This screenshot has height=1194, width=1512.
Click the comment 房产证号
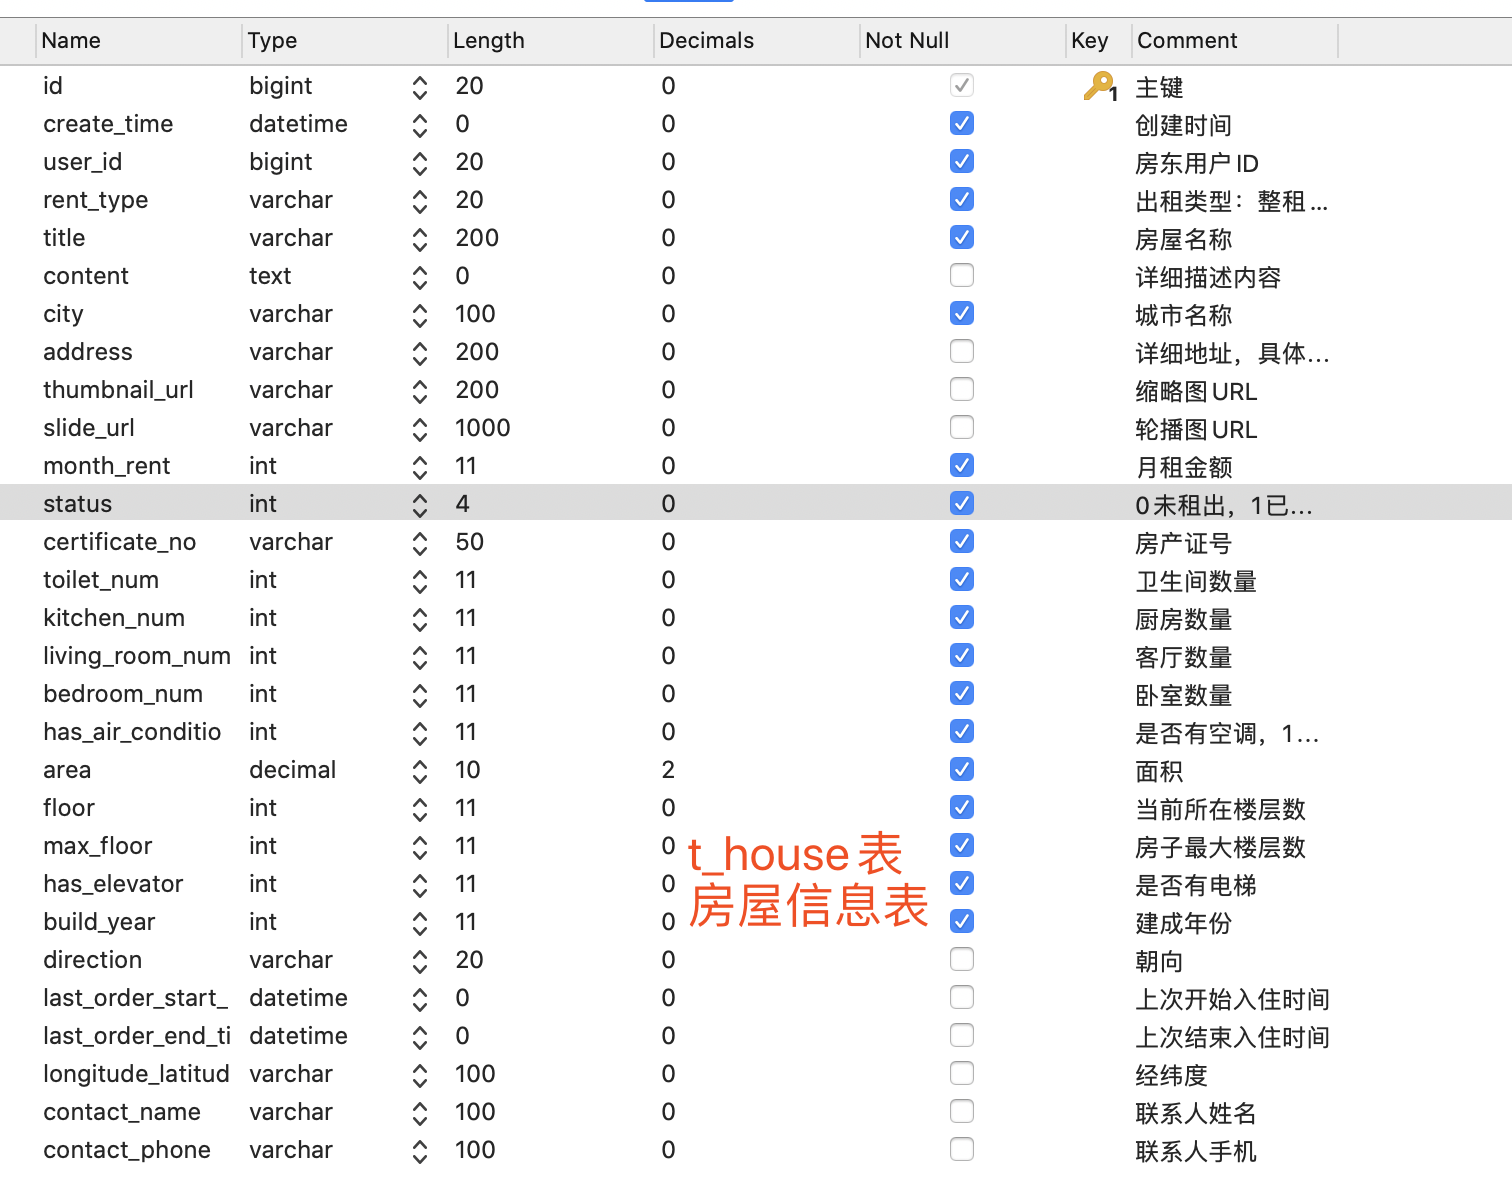pos(1184,544)
